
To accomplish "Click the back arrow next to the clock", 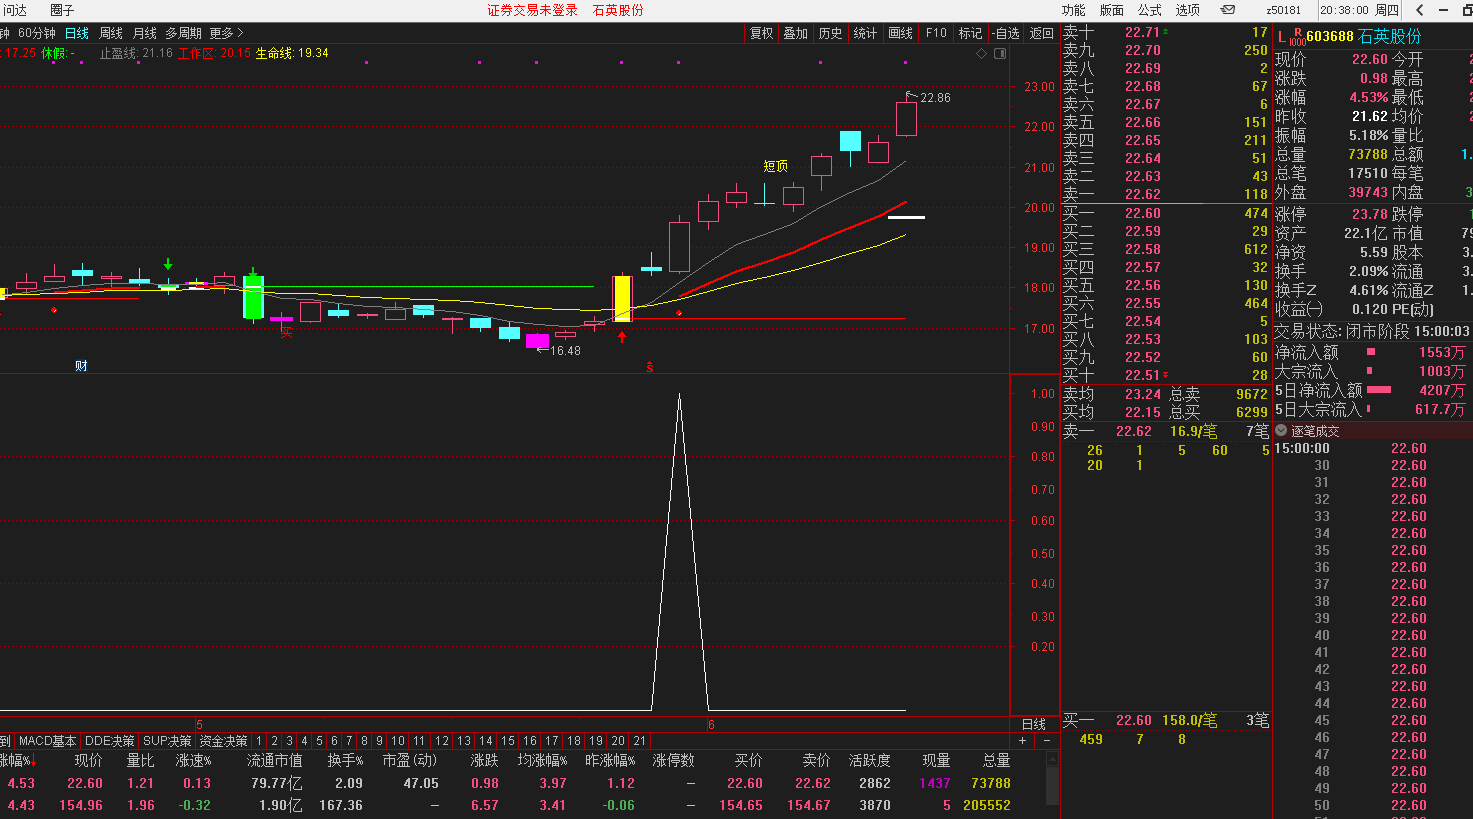I will [x=1420, y=10].
